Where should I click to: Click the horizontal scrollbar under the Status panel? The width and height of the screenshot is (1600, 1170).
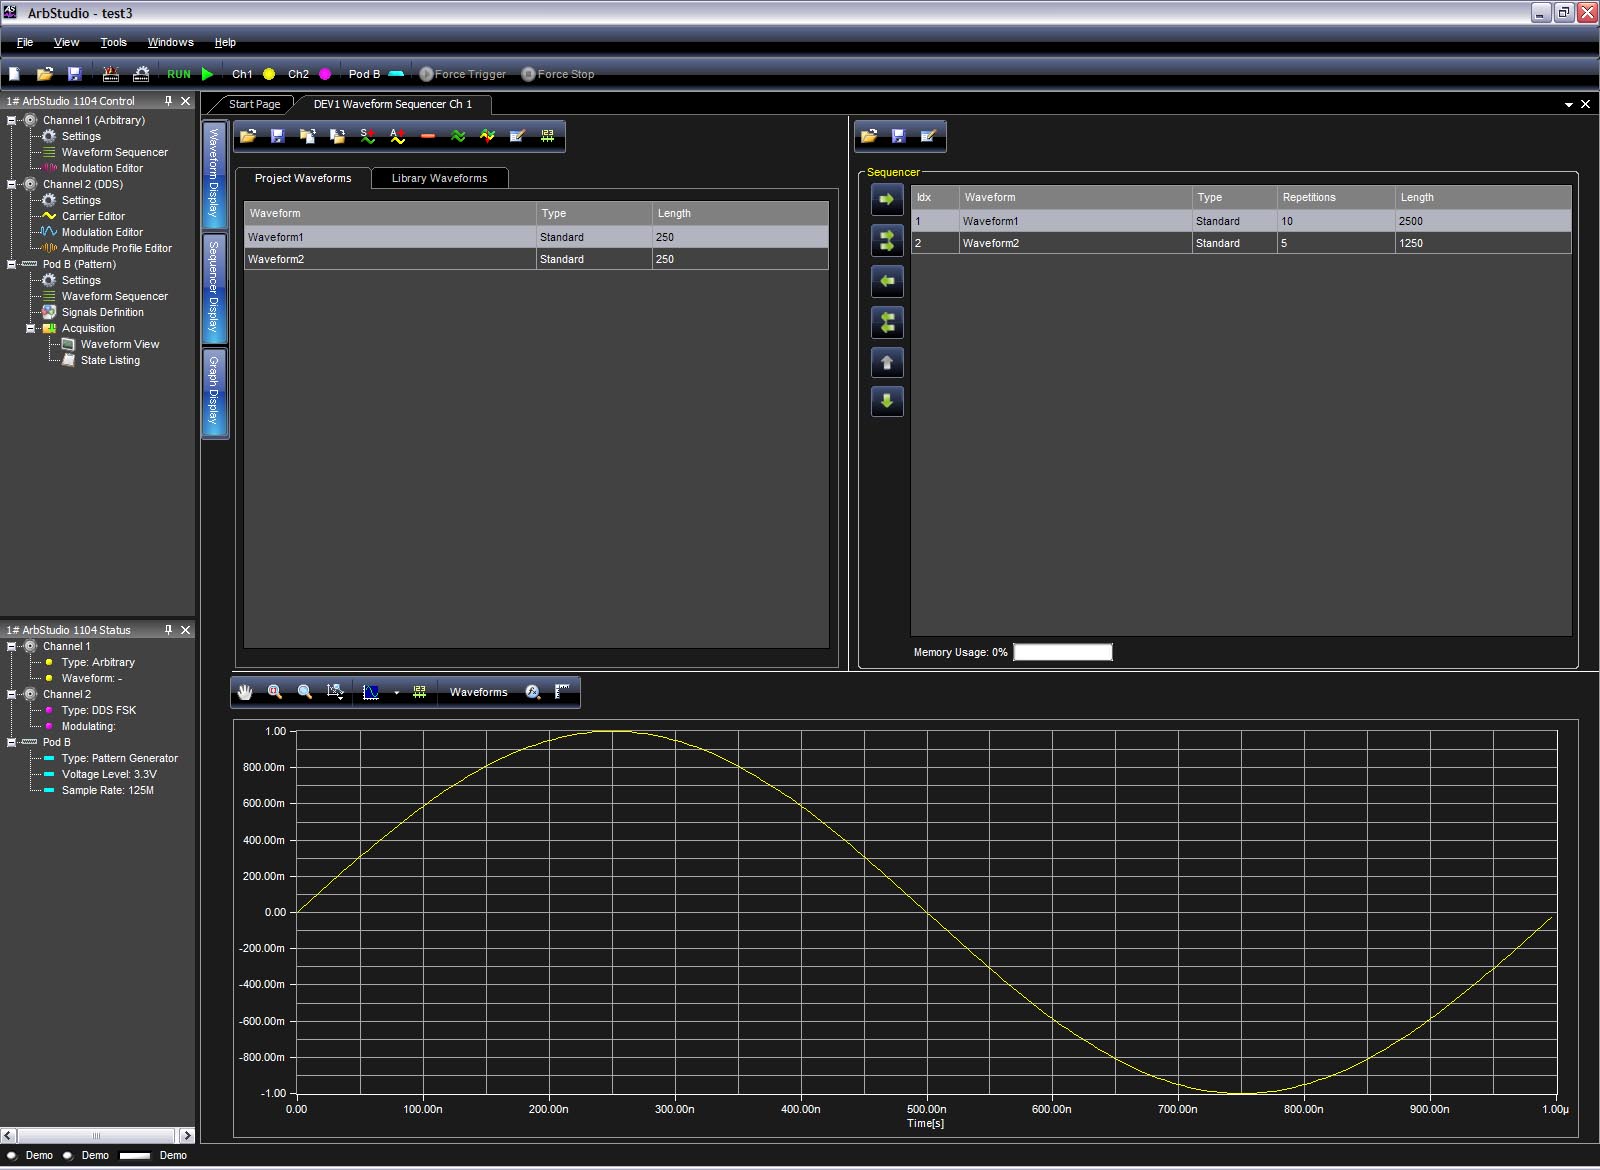tap(97, 1135)
